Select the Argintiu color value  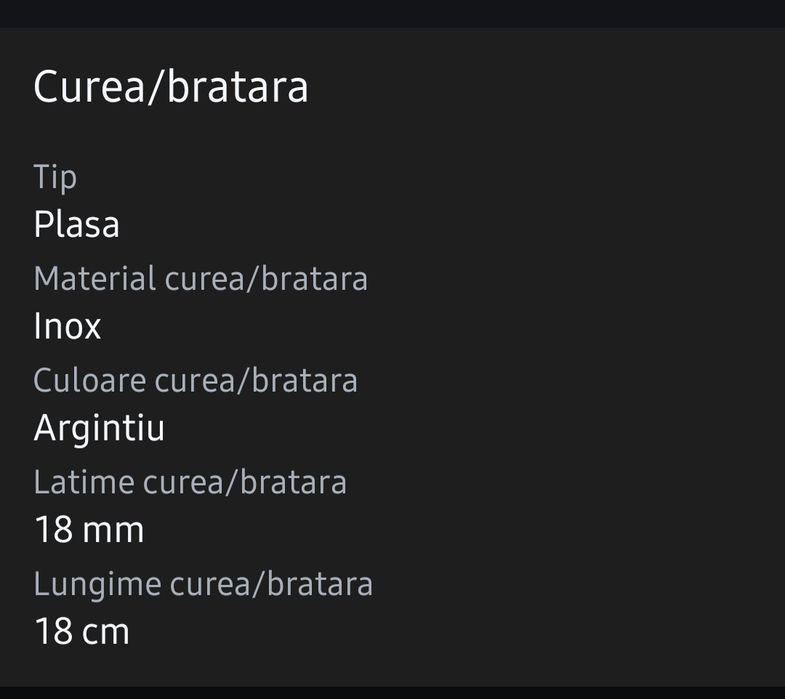click(x=99, y=428)
